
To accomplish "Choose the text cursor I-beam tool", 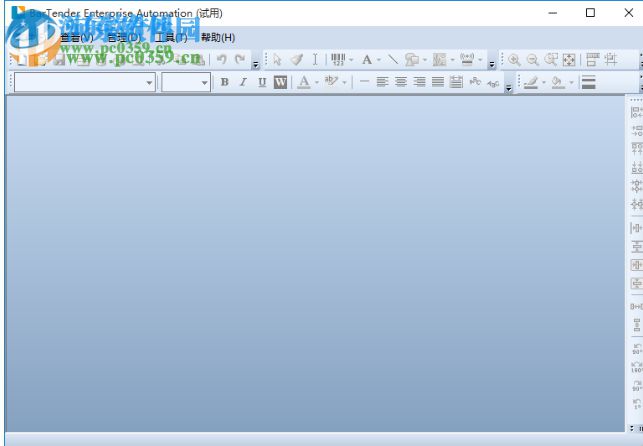I will [315, 60].
